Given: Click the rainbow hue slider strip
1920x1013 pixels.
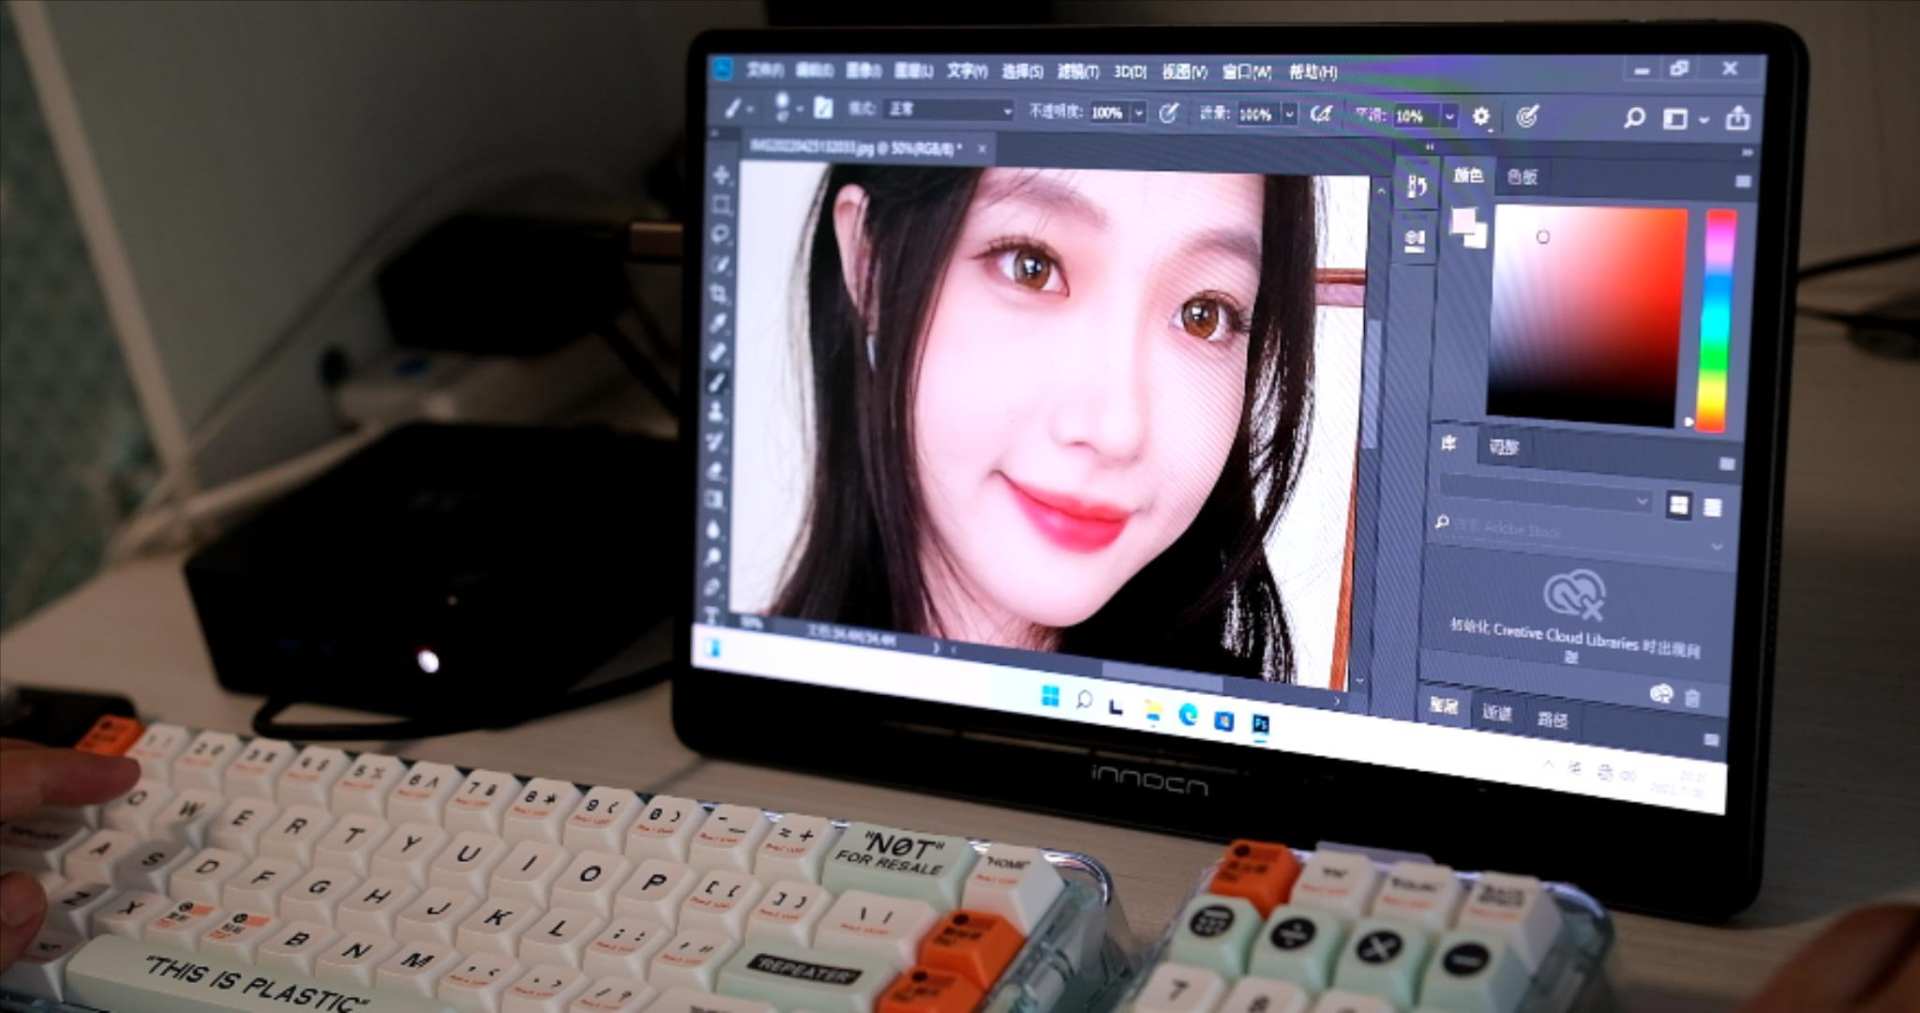Looking at the screenshot, I should click(1717, 320).
